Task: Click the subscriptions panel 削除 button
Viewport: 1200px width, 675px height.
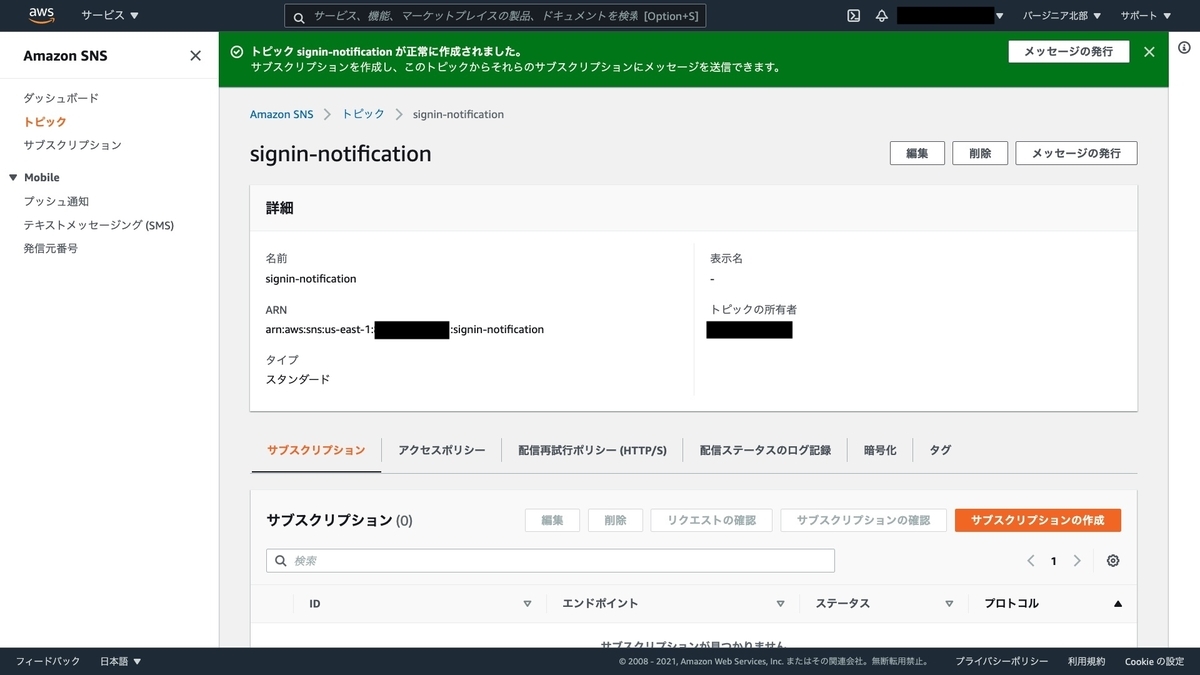Action: point(615,520)
